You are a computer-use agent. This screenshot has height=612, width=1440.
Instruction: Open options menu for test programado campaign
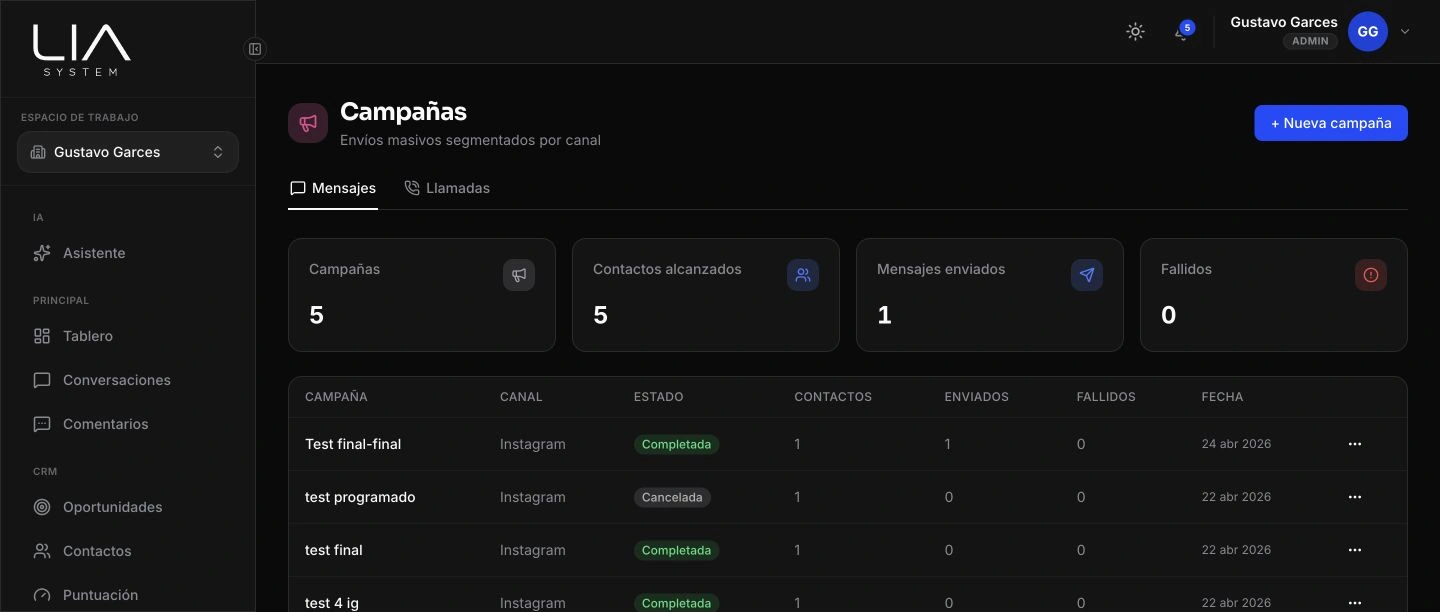(1355, 497)
